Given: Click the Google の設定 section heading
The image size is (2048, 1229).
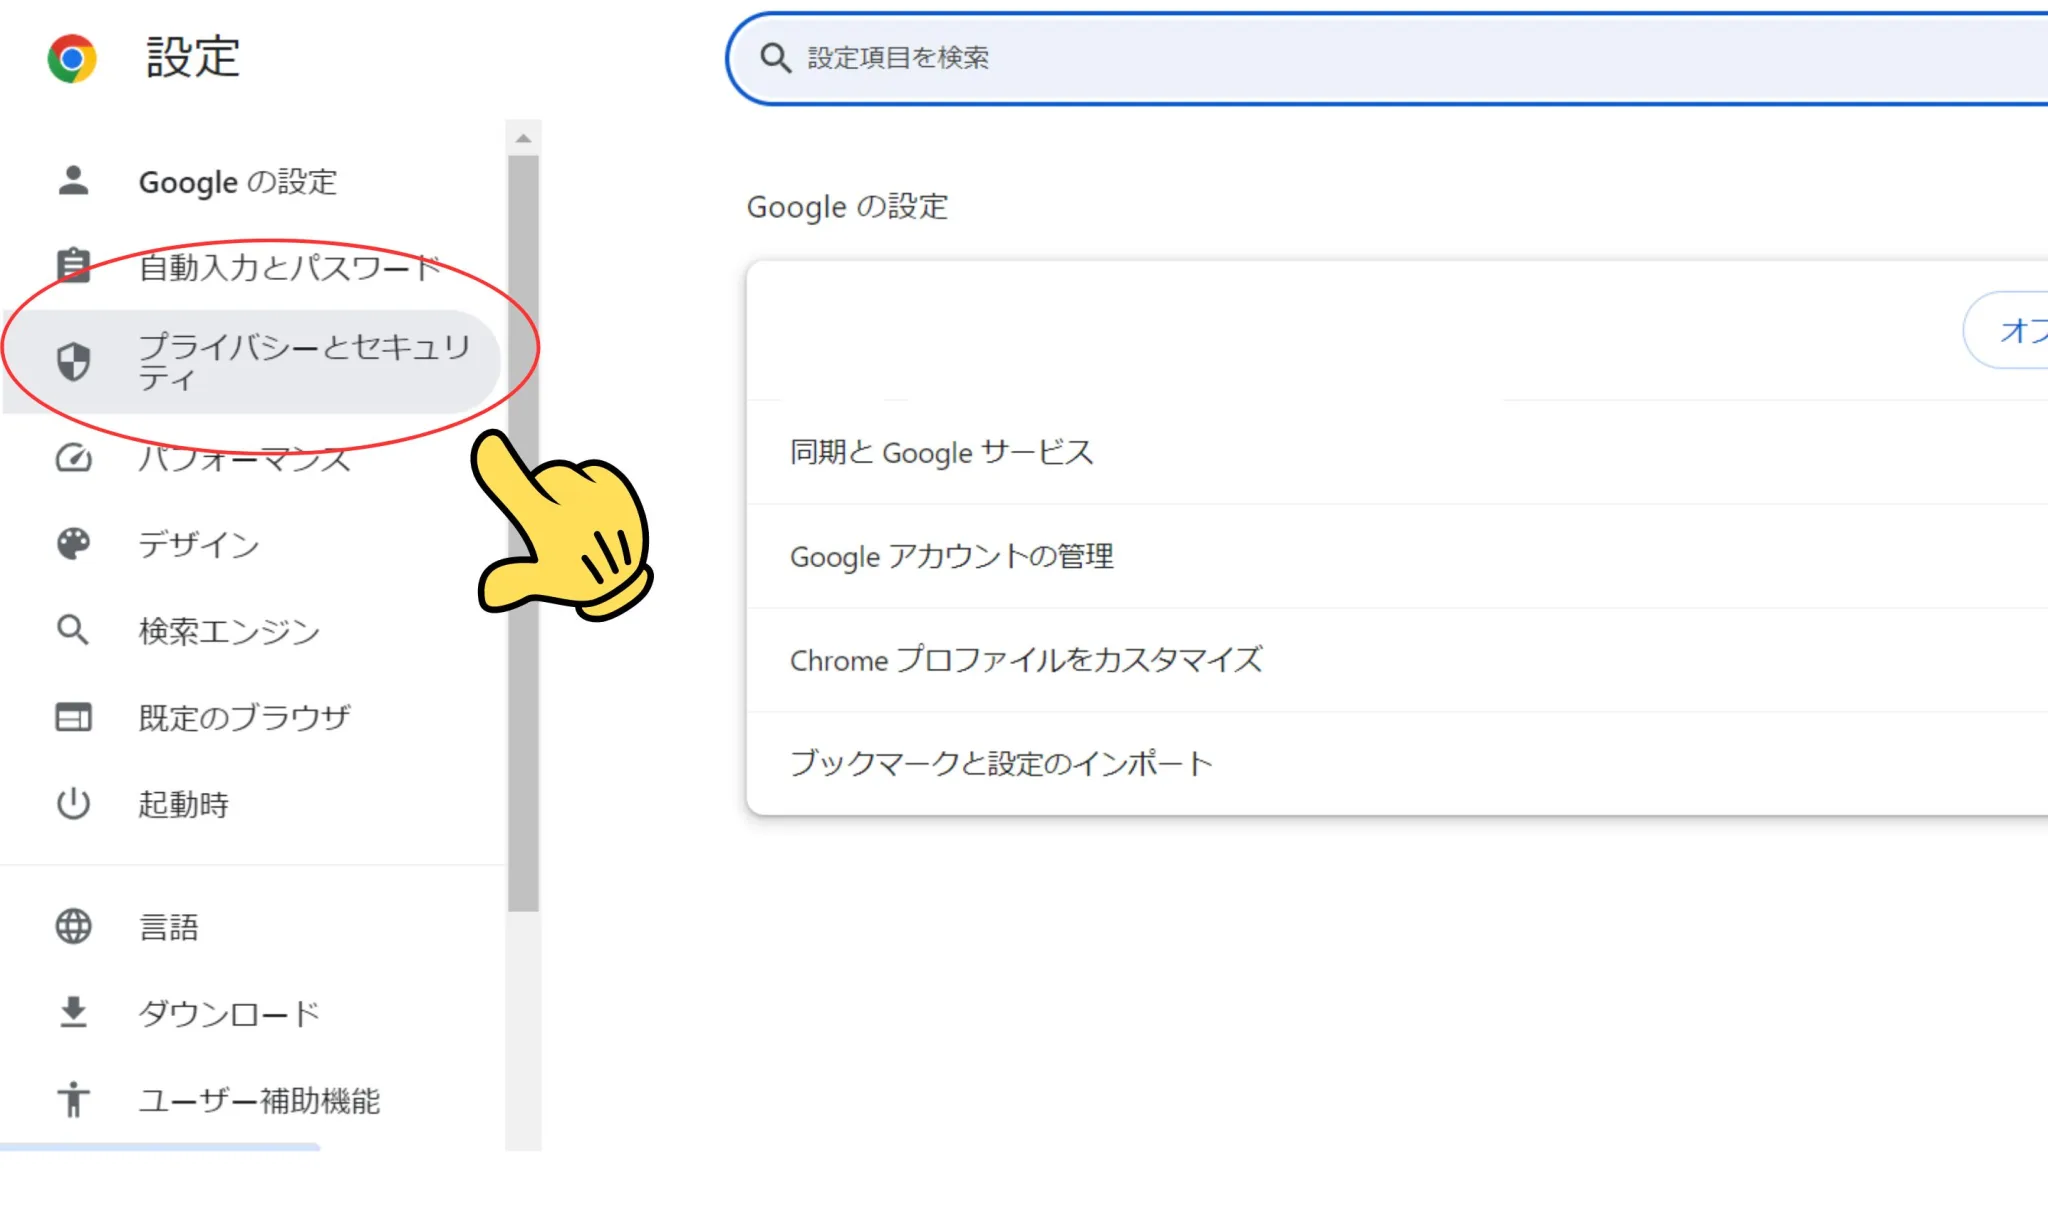Looking at the screenshot, I should tap(847, 207).
